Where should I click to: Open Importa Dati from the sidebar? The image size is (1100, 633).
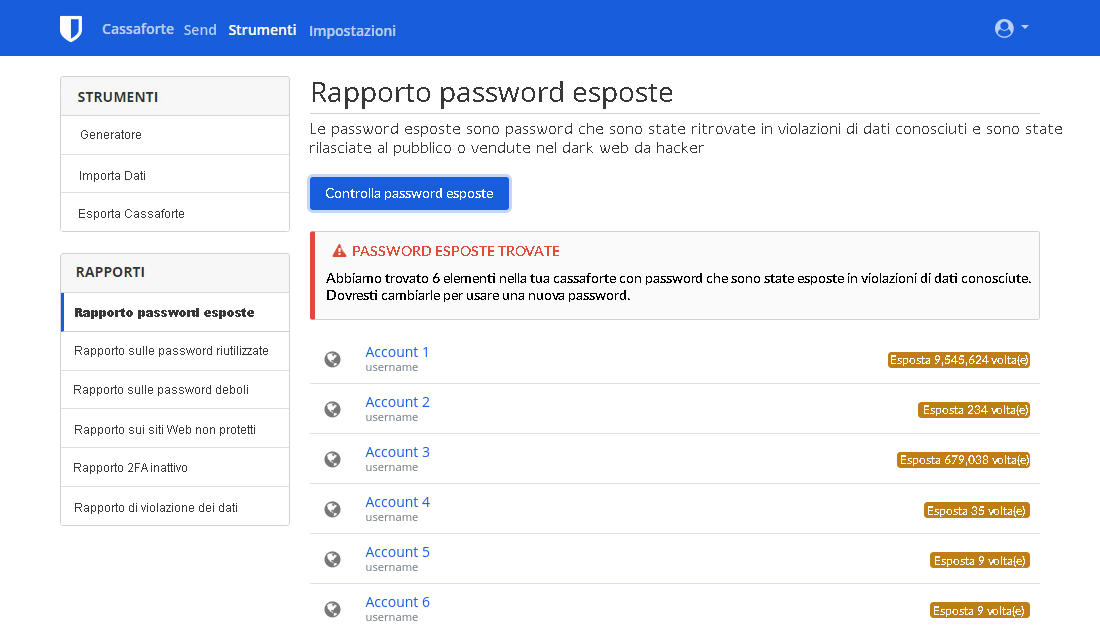point(110,173)
